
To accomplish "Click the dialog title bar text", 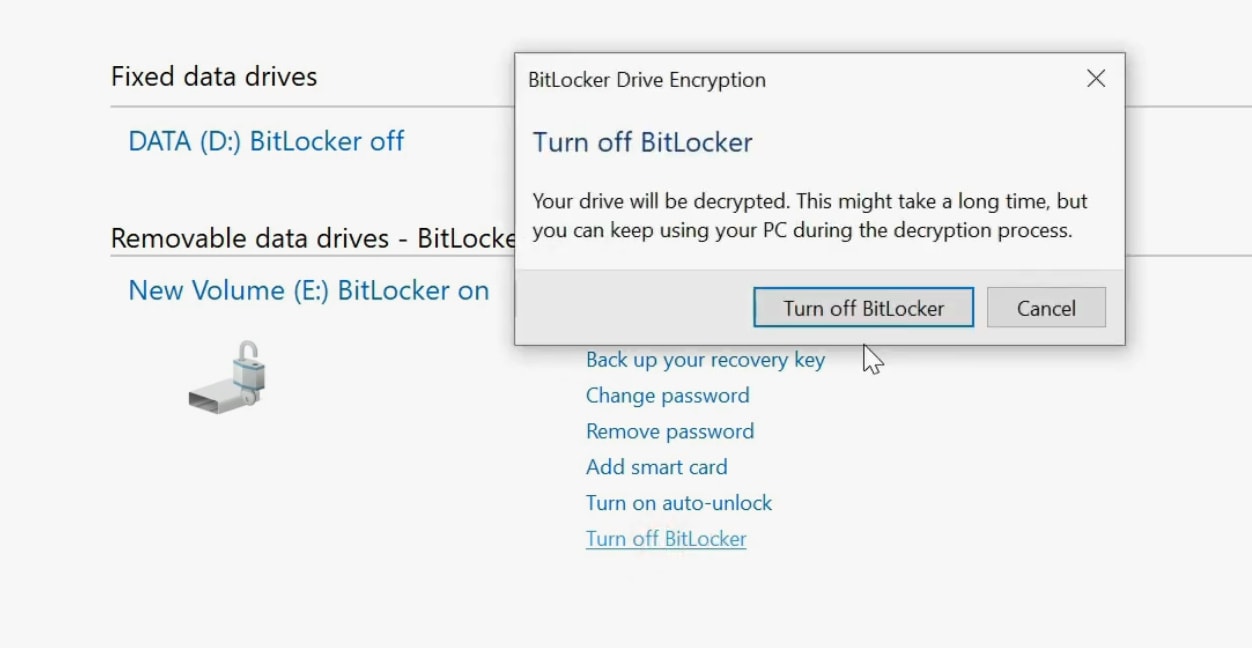I will [646, 79].
